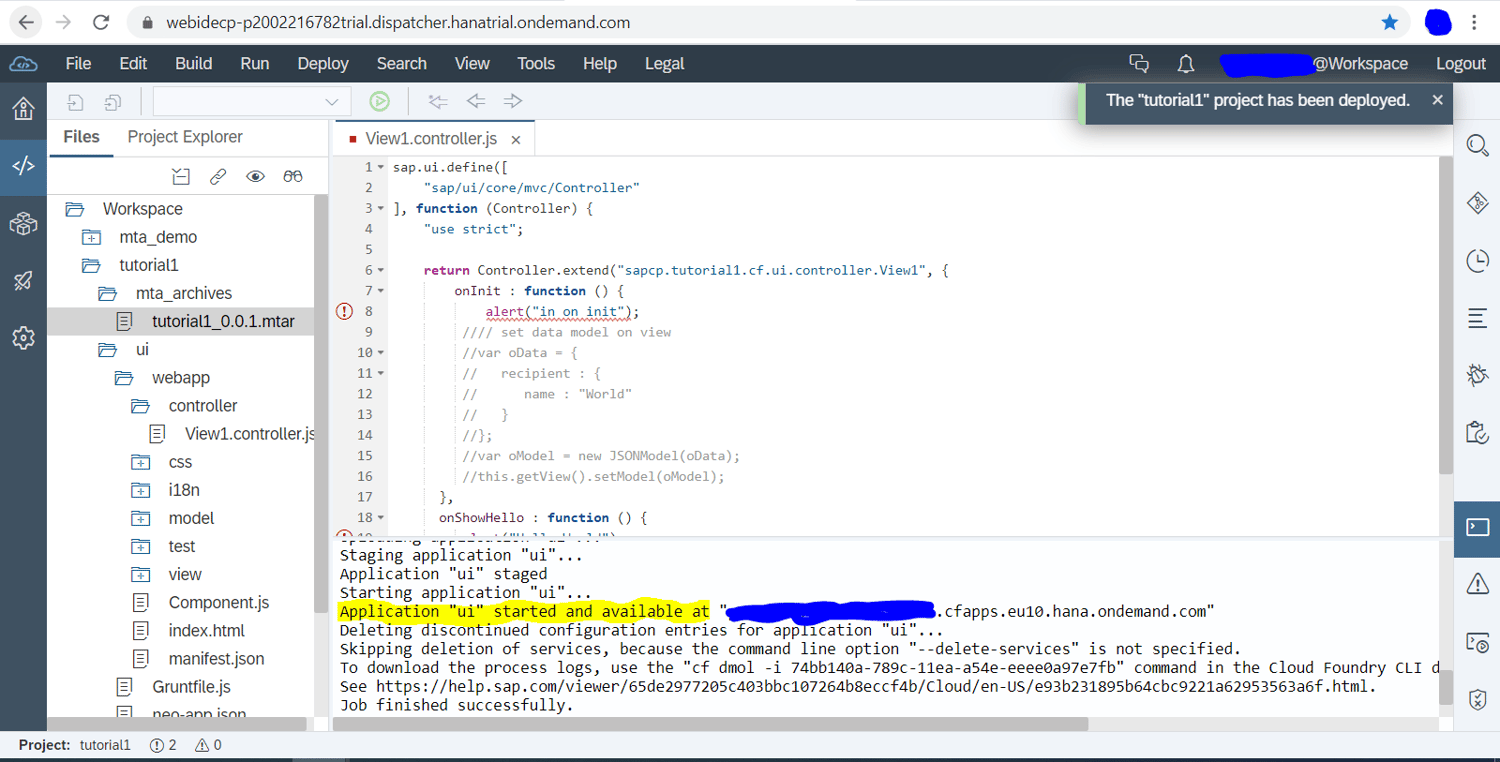Dismiss the tutorial1 deployment notification

(1437, 100)
